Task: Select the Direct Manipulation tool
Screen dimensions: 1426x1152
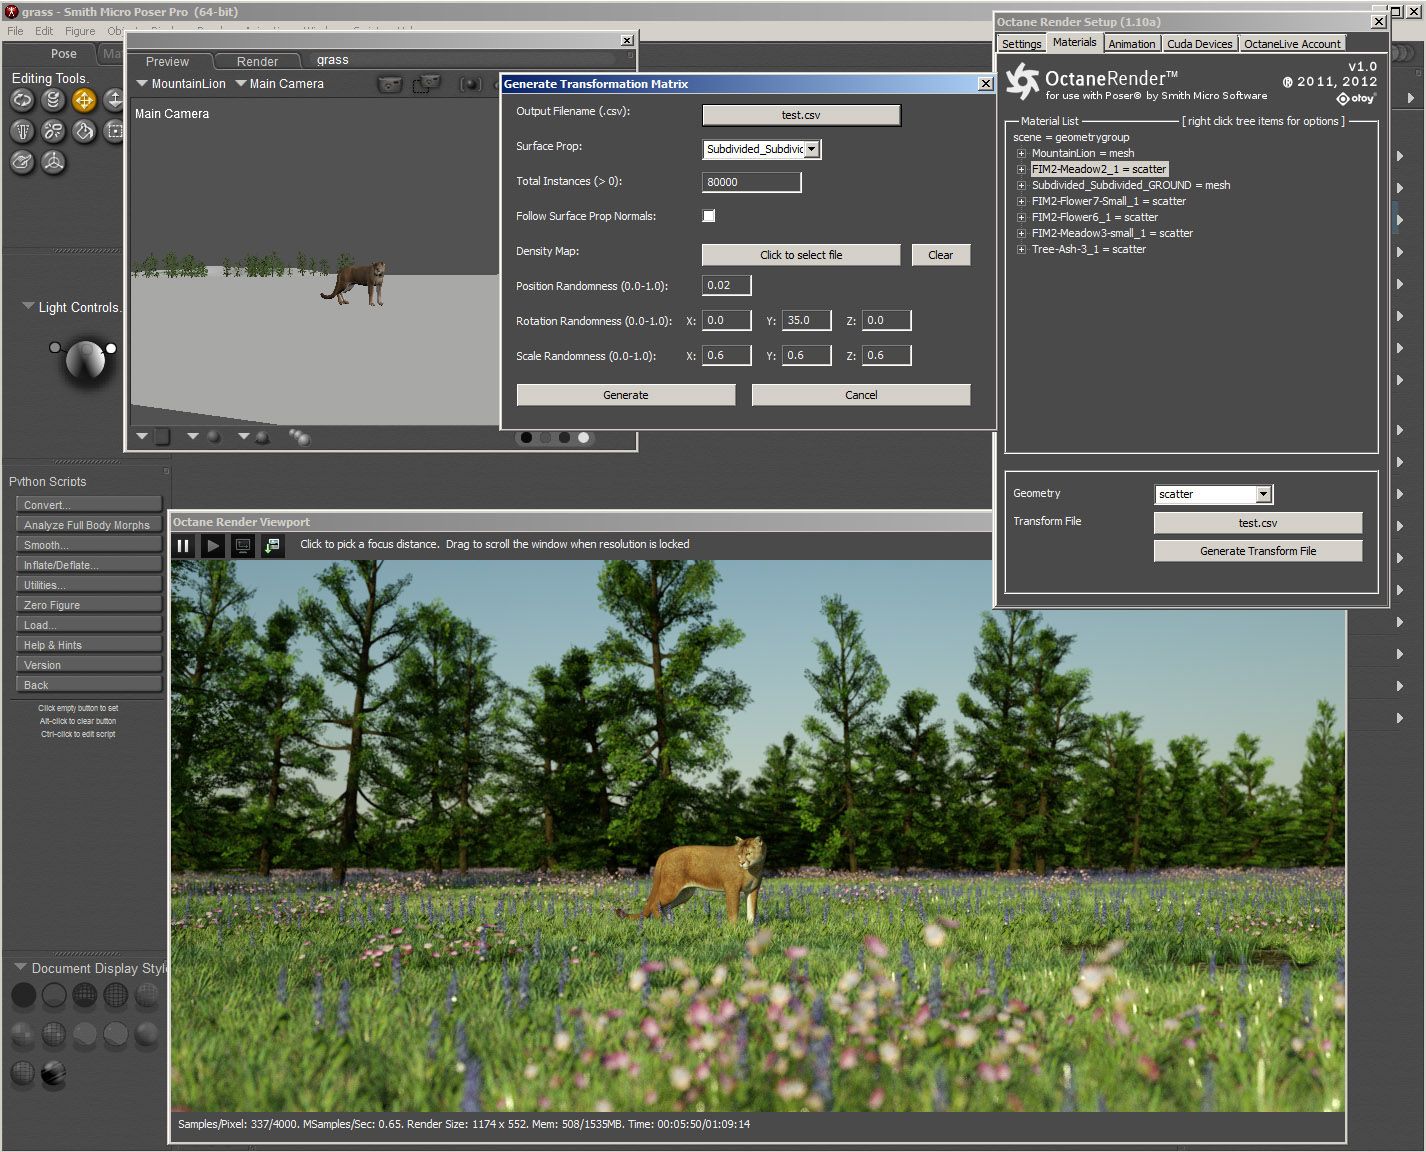Action: click(53, 162)
